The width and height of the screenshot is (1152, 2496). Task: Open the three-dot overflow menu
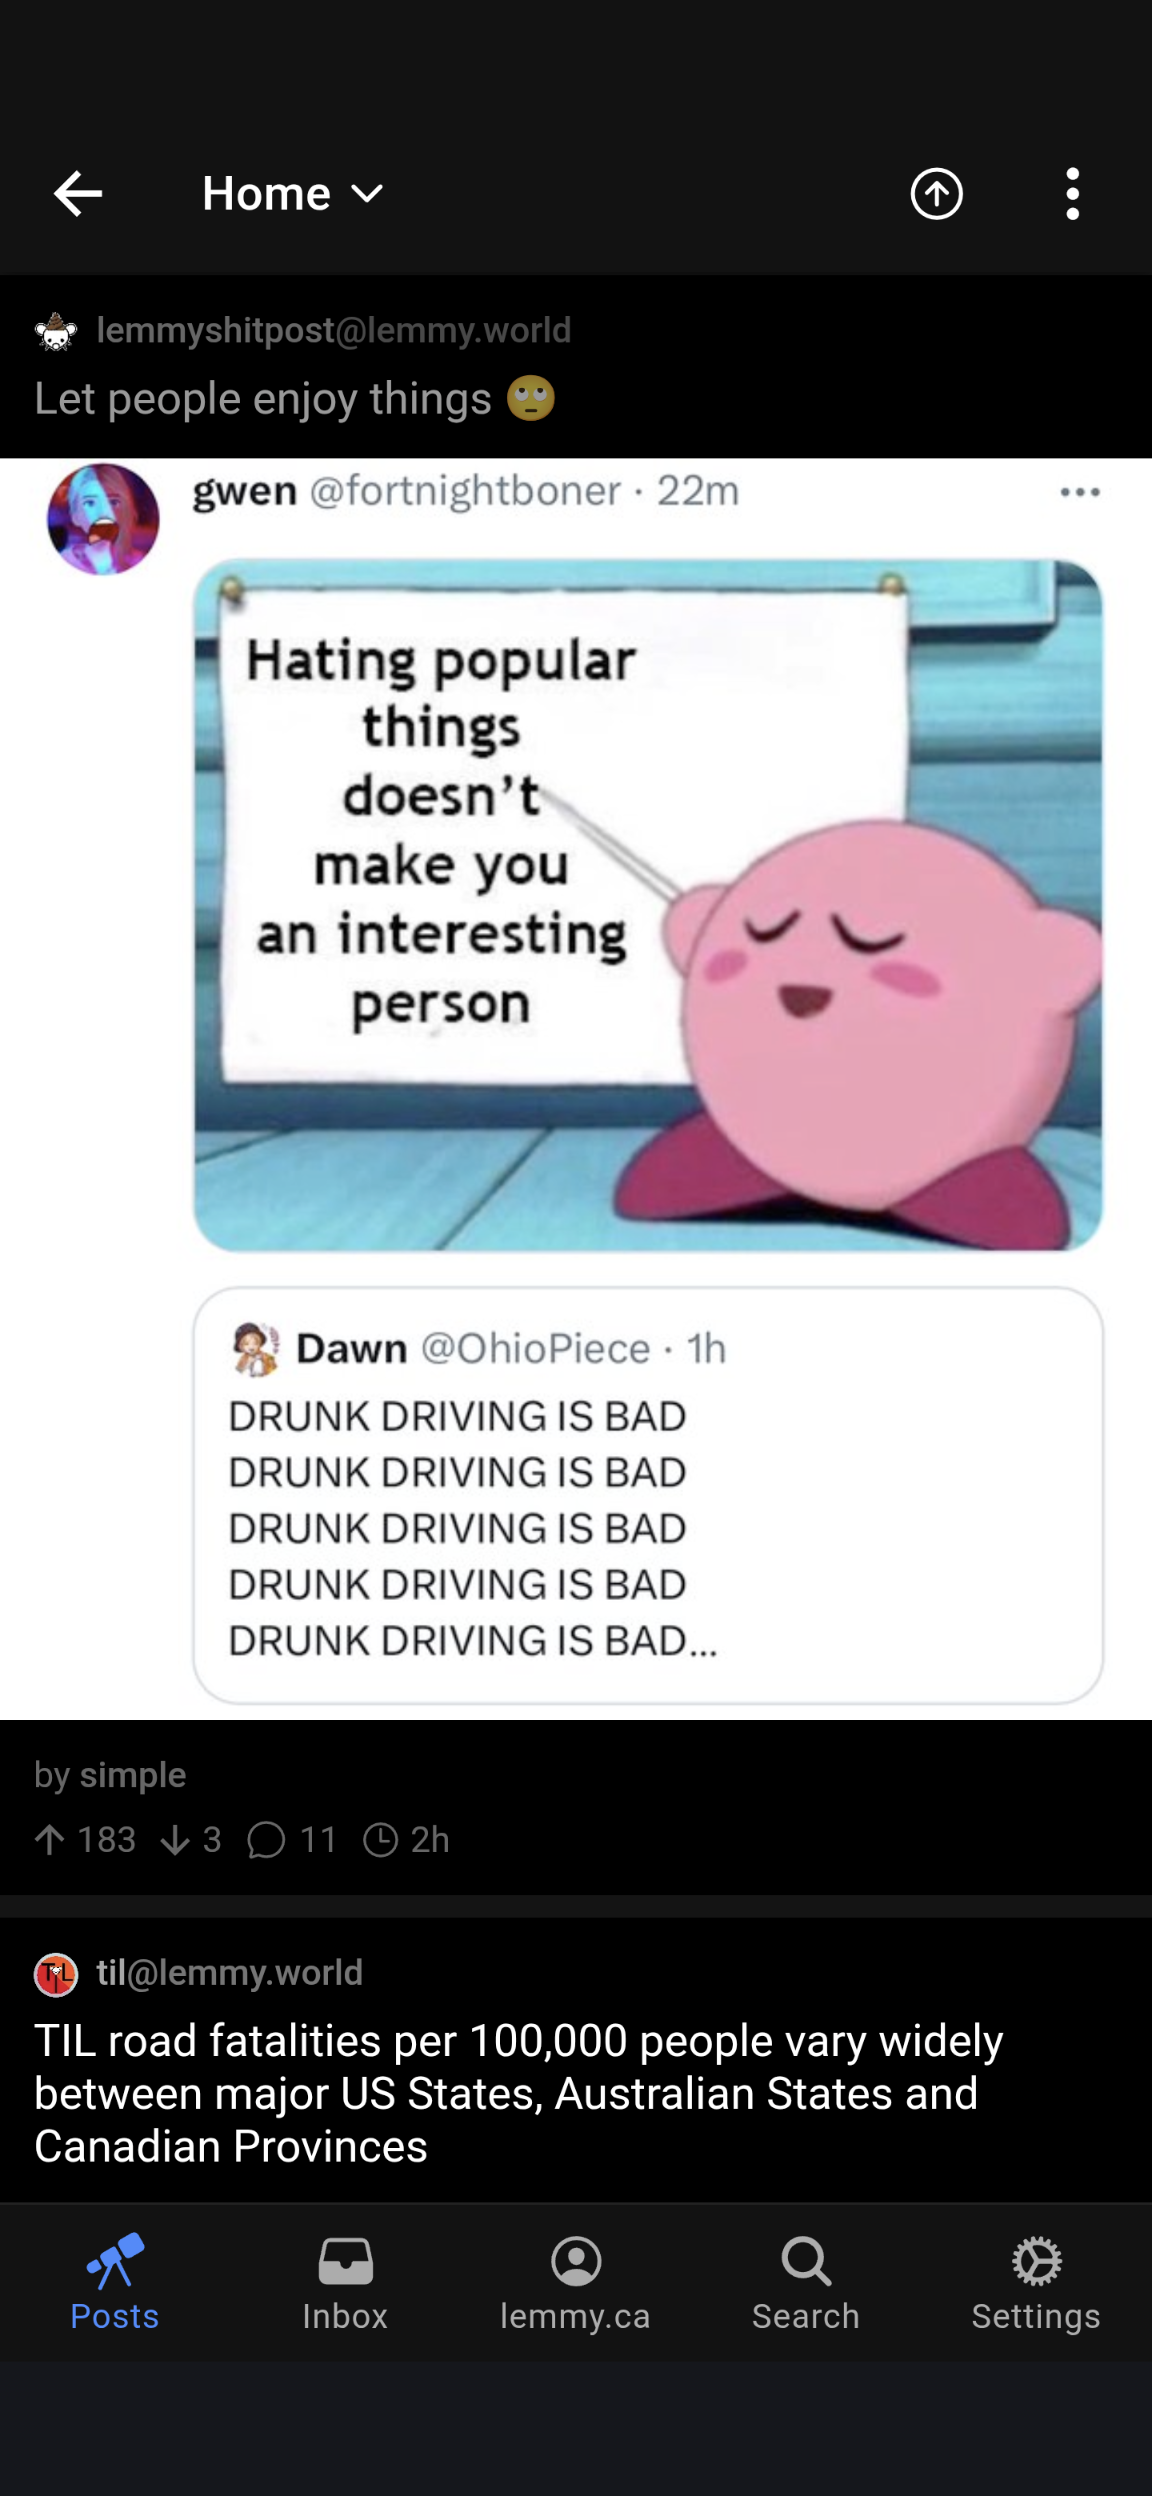click(1072, 194)
